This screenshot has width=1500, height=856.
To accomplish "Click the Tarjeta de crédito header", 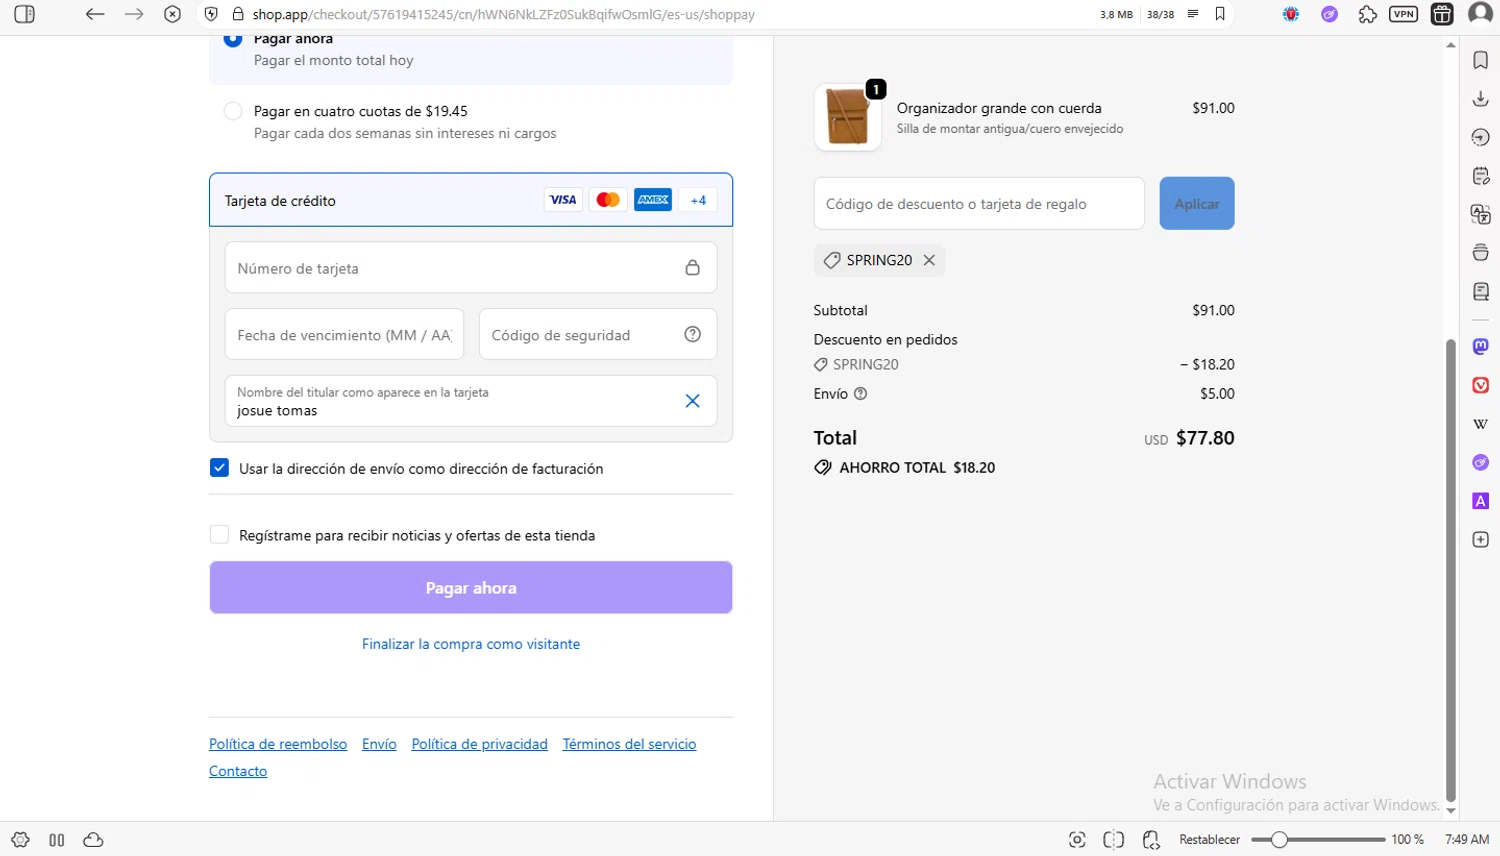I will [471, 200].
